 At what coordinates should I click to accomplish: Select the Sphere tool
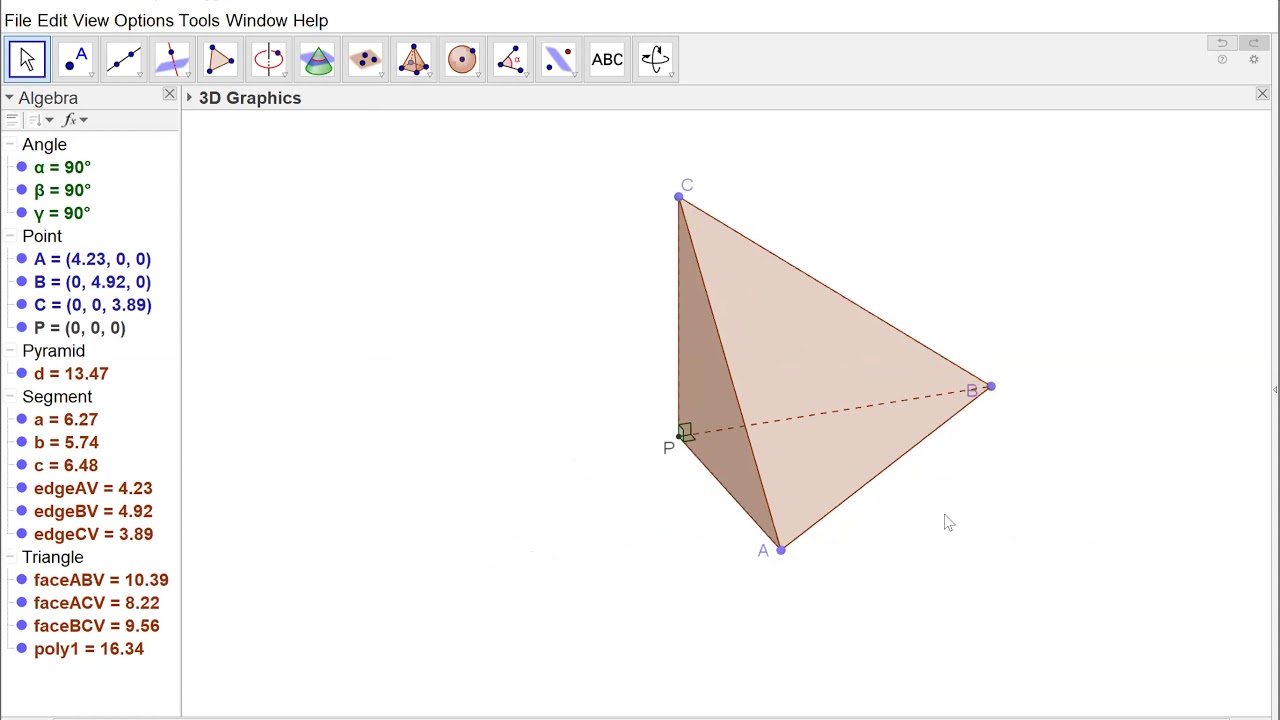tap(462, 60)
